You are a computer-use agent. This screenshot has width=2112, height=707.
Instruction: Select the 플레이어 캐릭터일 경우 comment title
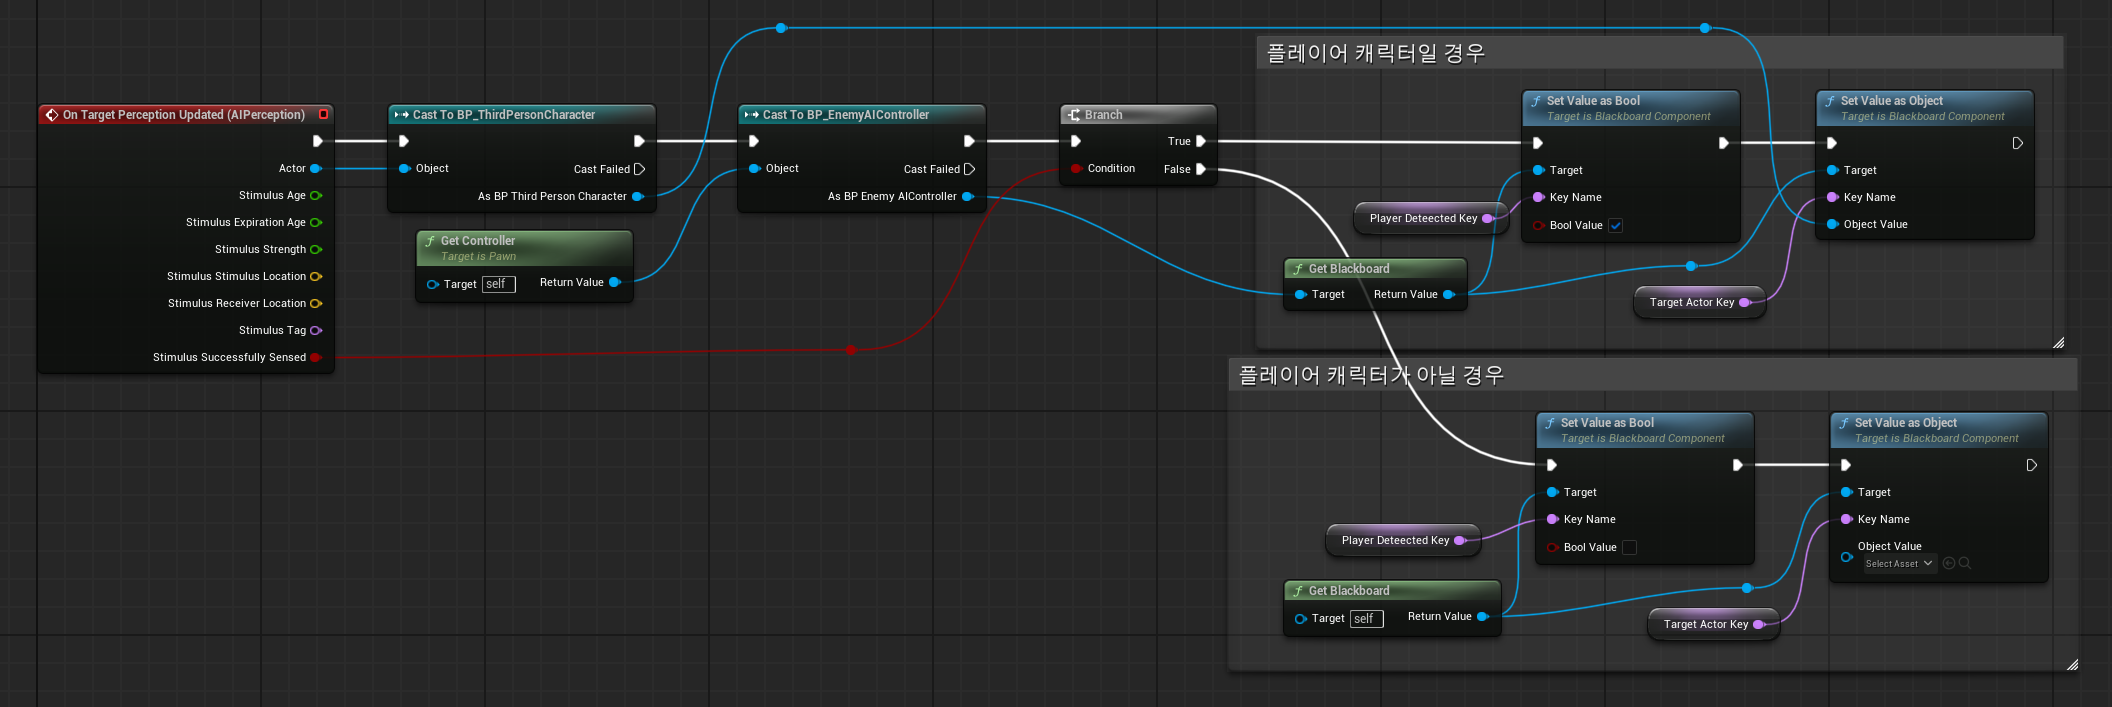[1376, 53]
